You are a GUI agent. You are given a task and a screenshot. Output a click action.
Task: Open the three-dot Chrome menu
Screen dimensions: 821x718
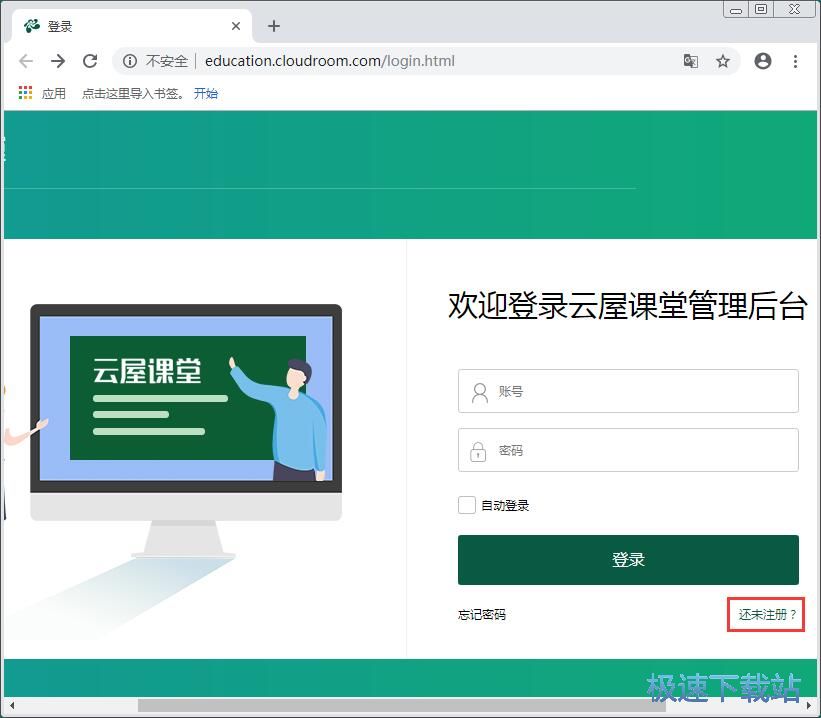(795, 61)
